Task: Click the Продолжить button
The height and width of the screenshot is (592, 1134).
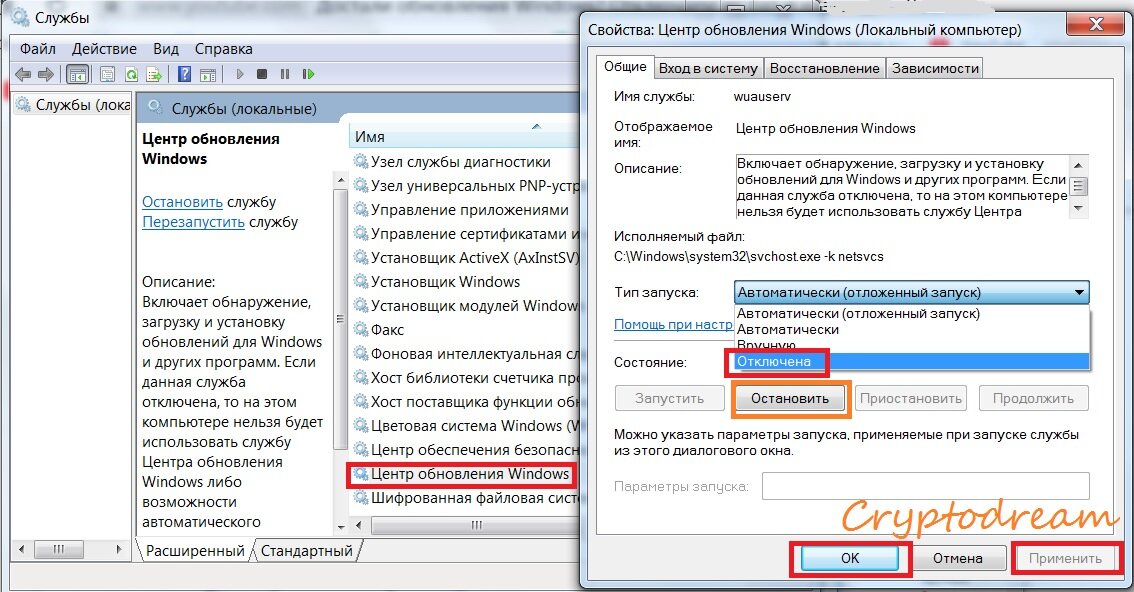Action: coord(1033,398)
